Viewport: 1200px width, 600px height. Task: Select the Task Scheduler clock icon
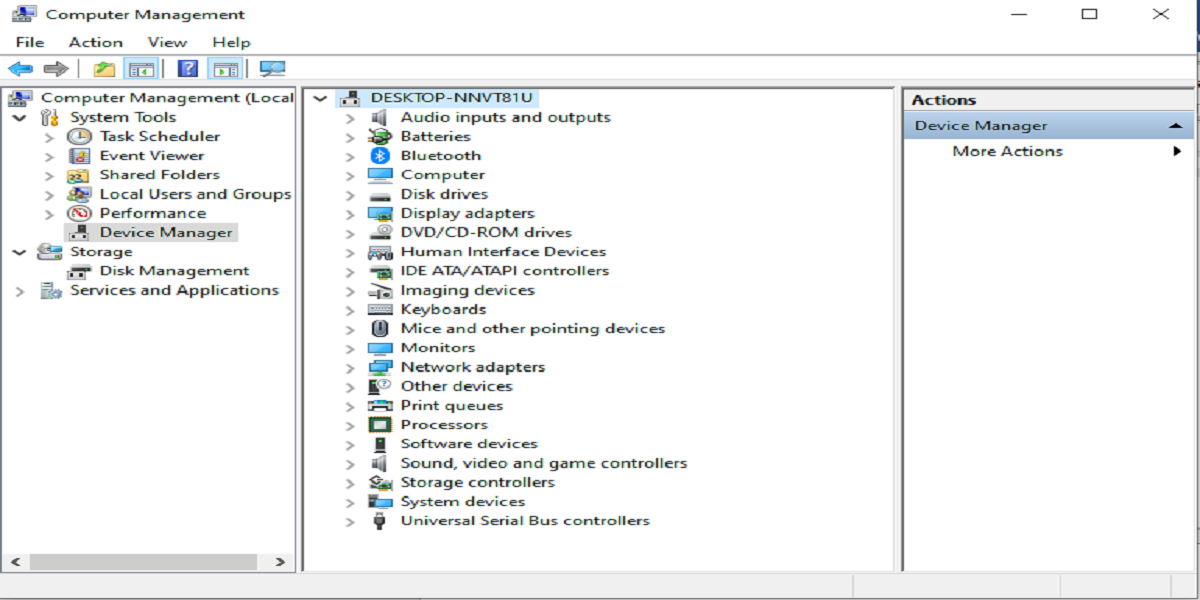coord(79,137)
